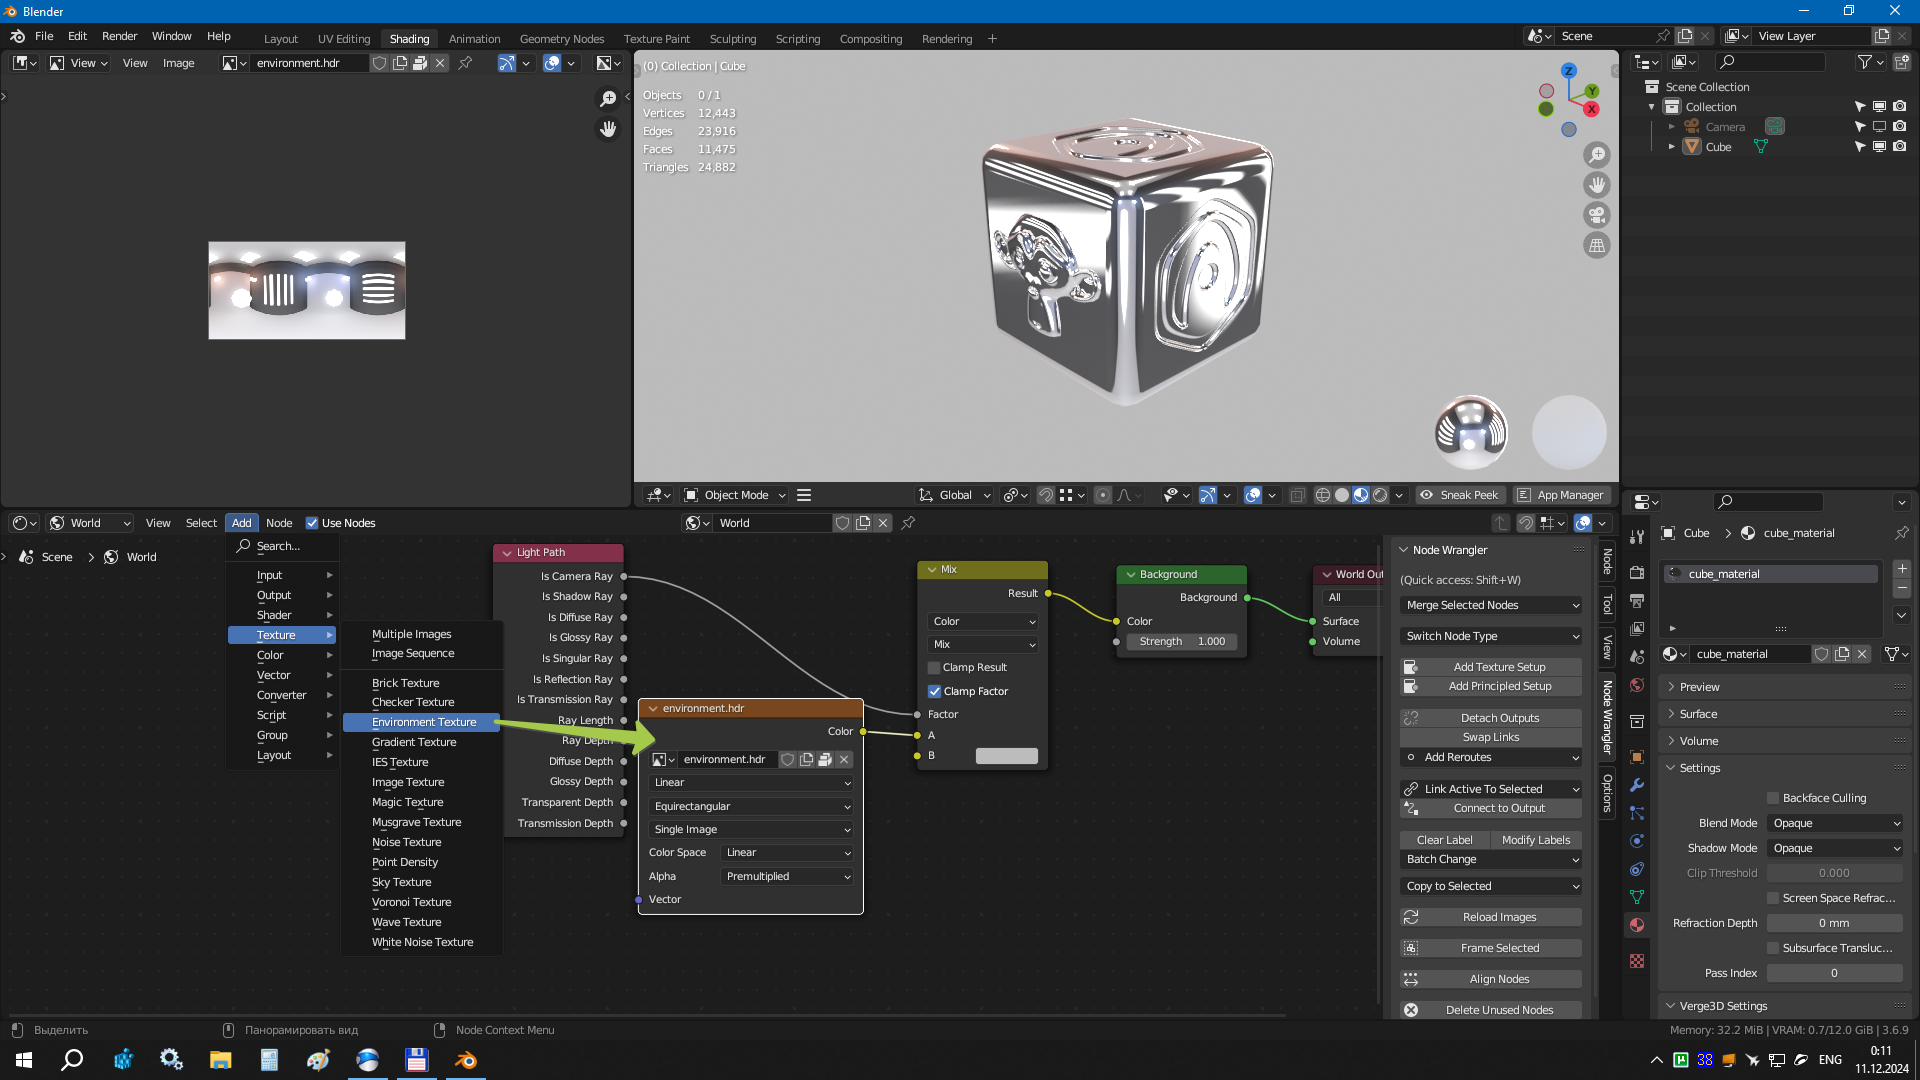Open Object Mode dropdown
Screen dimensions: 1920x1080
[735, 495]
